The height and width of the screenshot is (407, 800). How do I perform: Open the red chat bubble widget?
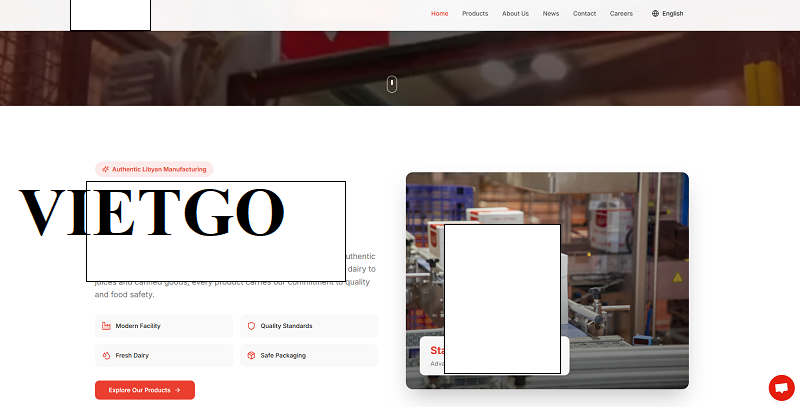click(x=781, y=388)
